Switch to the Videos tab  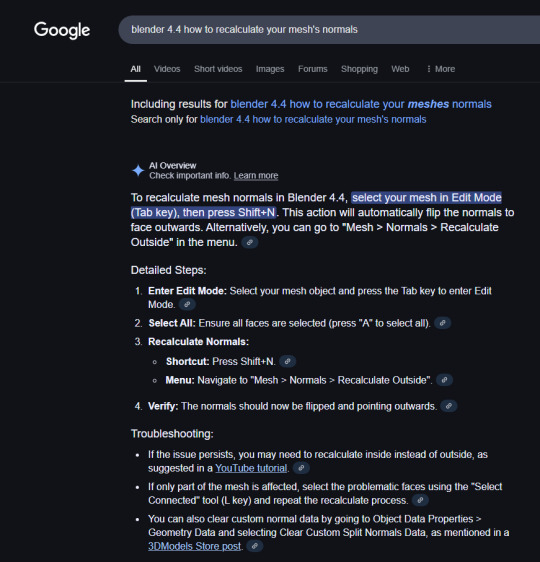pyautogui.click(x=167, y=69)
